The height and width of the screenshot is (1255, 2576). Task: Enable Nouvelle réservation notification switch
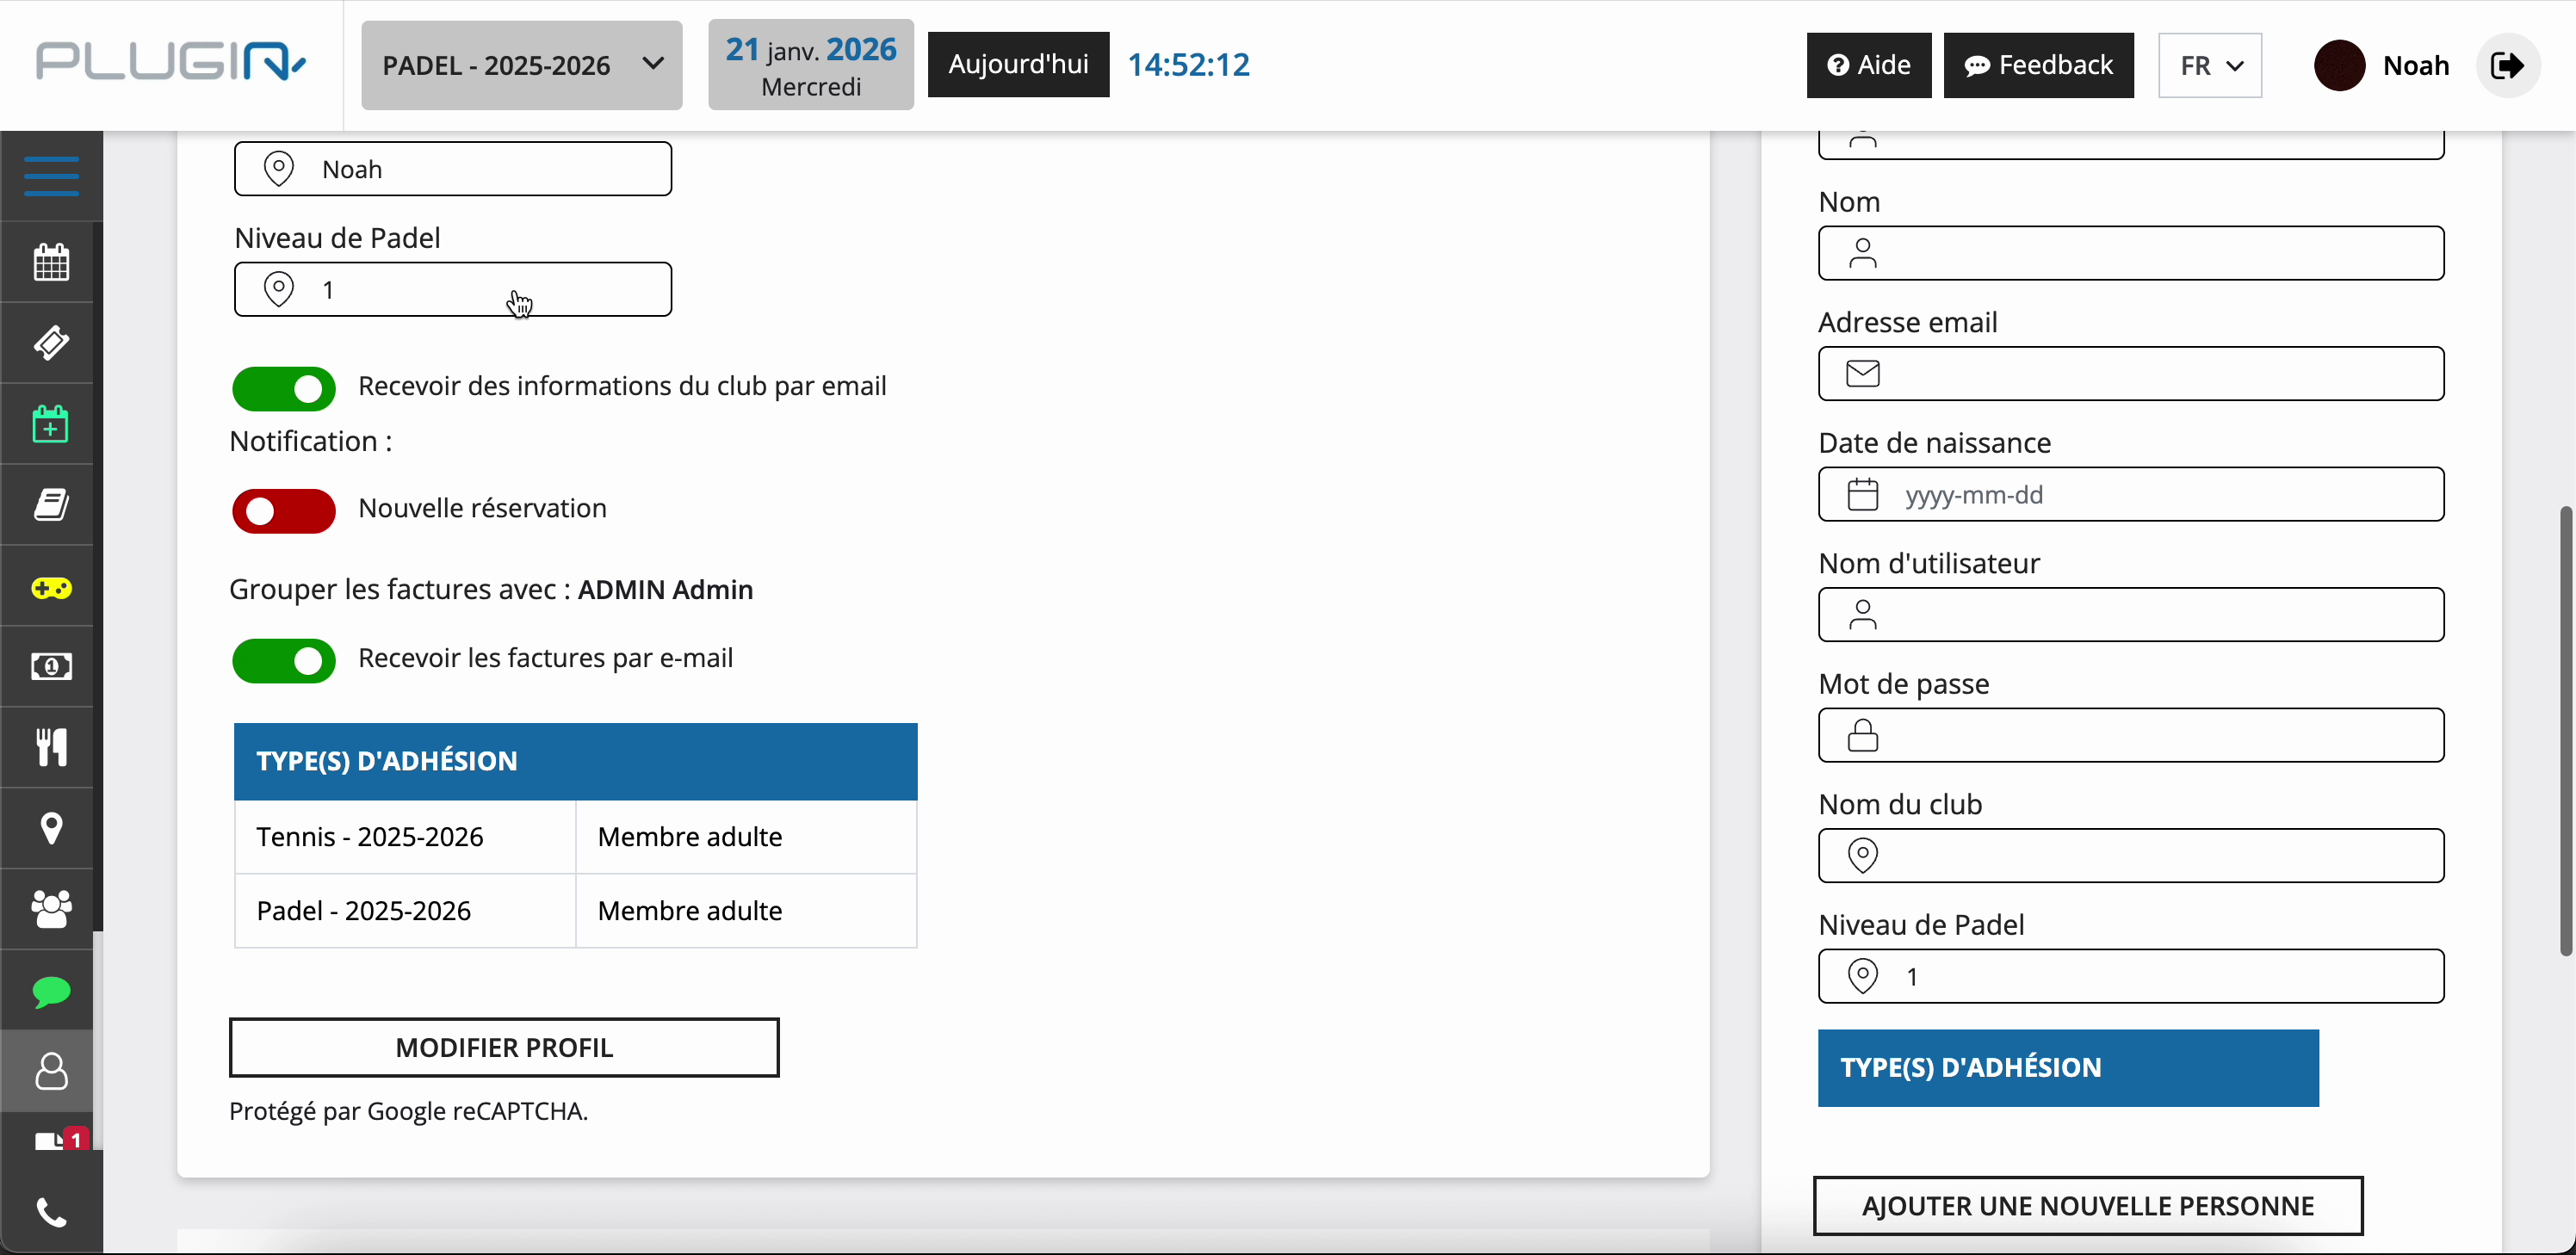(x=284, y=511)
